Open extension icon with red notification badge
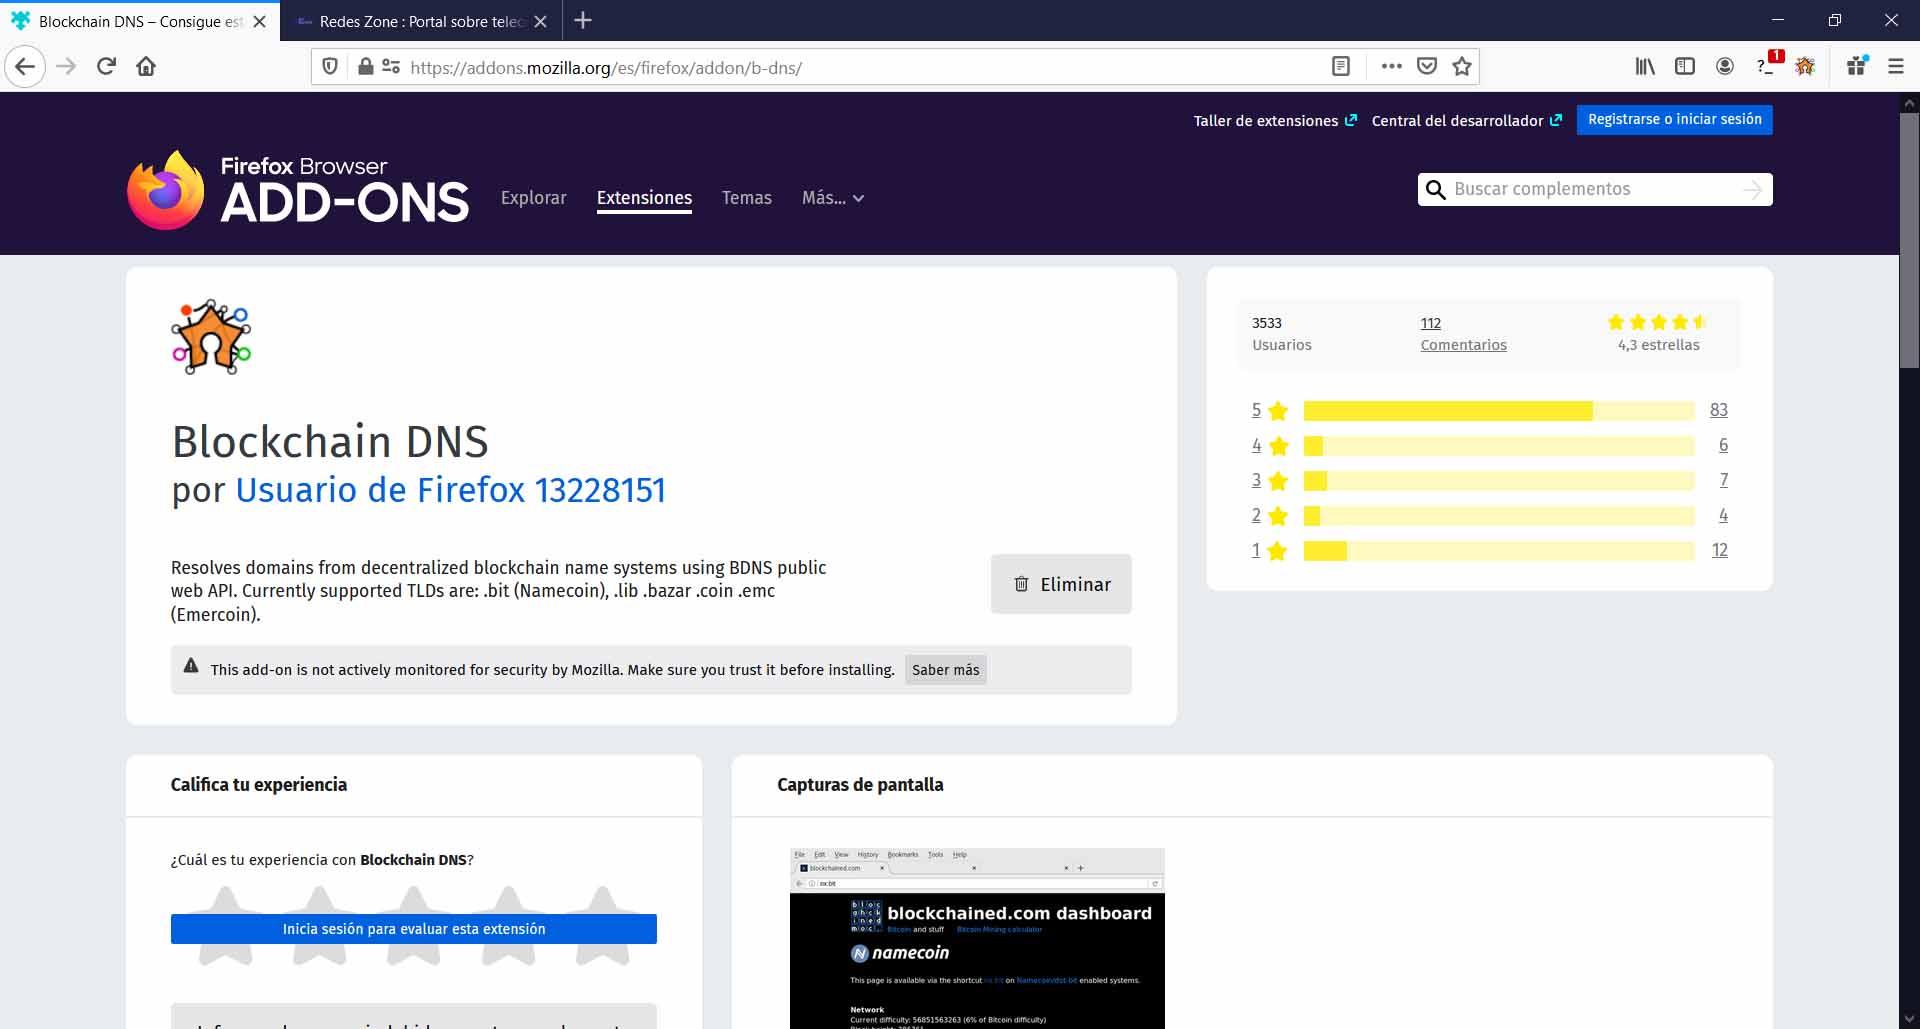The width and height of the screenshot is (1920, 1029). [1768, 64]
